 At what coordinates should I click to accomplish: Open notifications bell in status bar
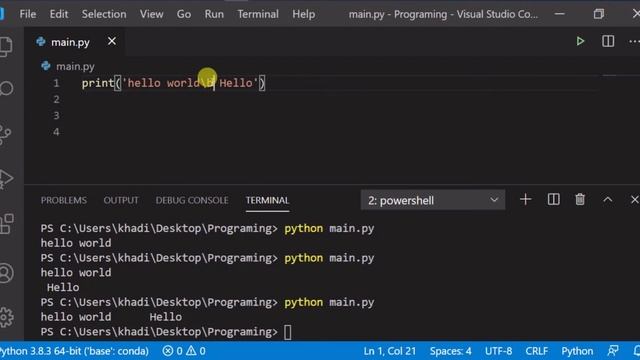point(636,351)
